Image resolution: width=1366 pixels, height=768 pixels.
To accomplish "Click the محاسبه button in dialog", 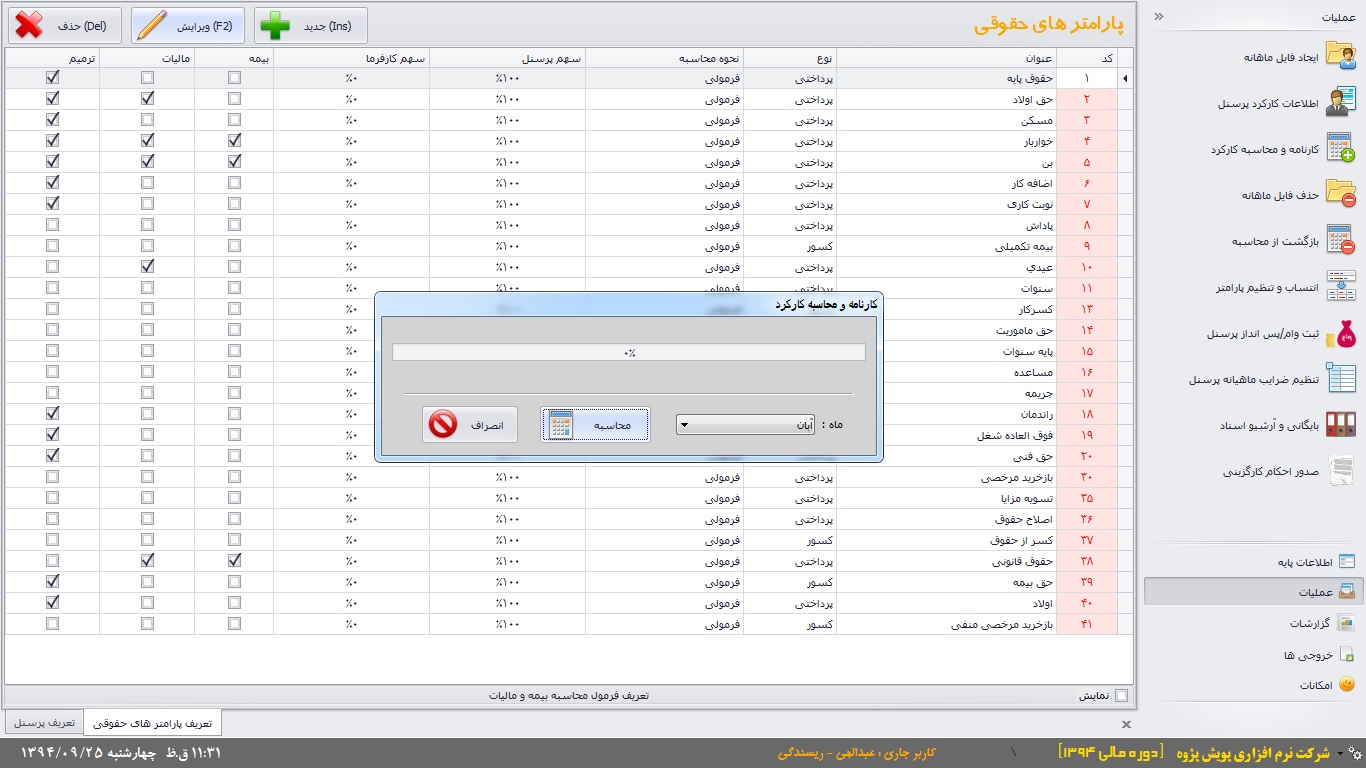I will (595, 425).
